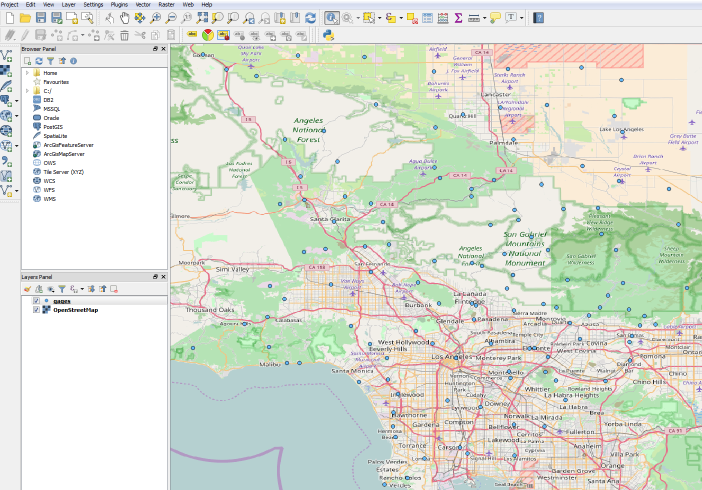Click the Add Vector Layer sidebar icon
The height and width of the screenshot is (490, 702).
click(6, 56)
